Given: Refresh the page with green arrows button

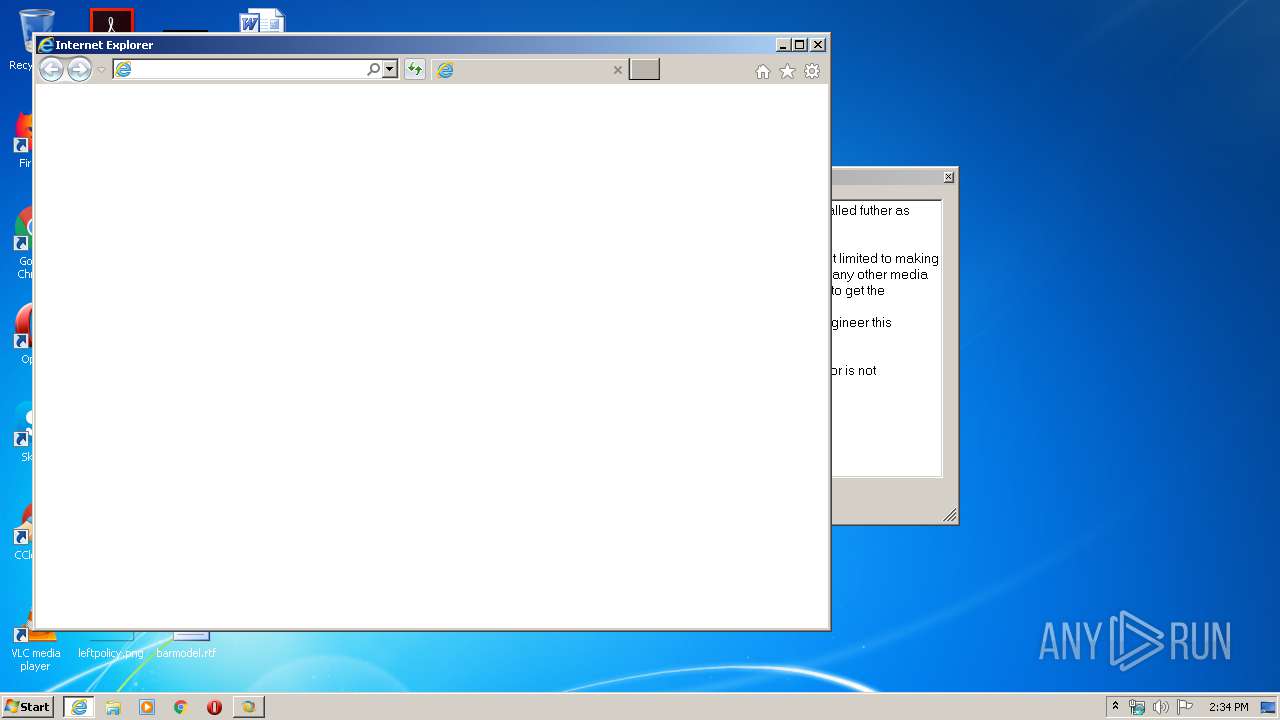Looking at the screenshot, I should [414, 70].
